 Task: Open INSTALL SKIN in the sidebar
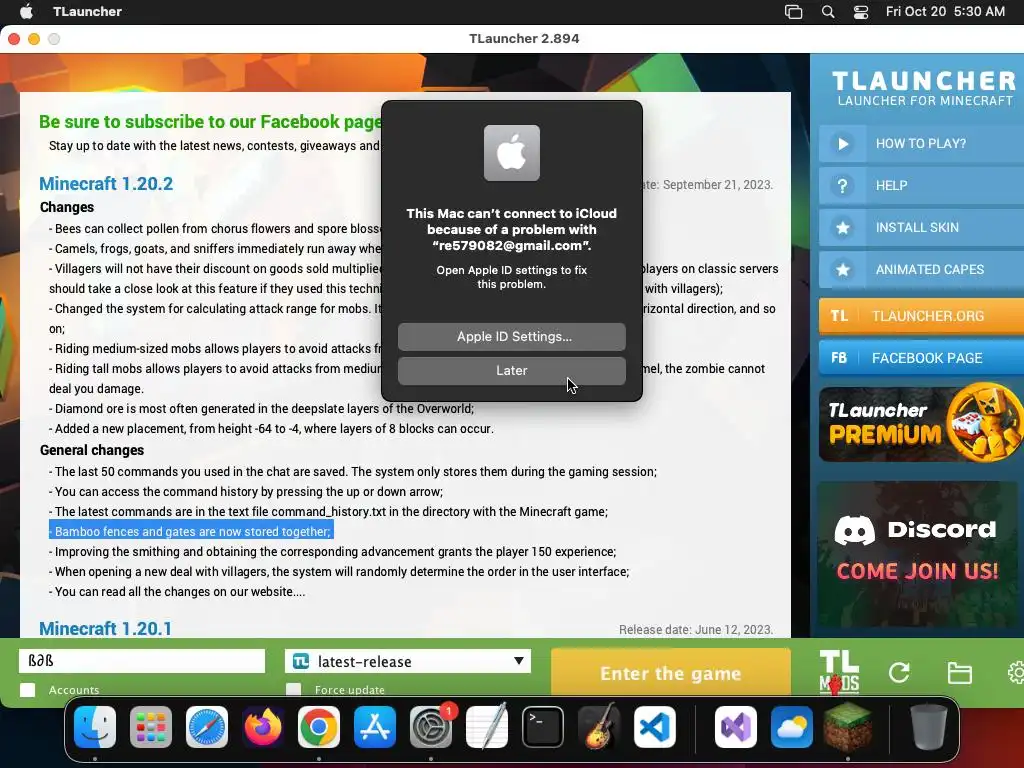point(921,227)
